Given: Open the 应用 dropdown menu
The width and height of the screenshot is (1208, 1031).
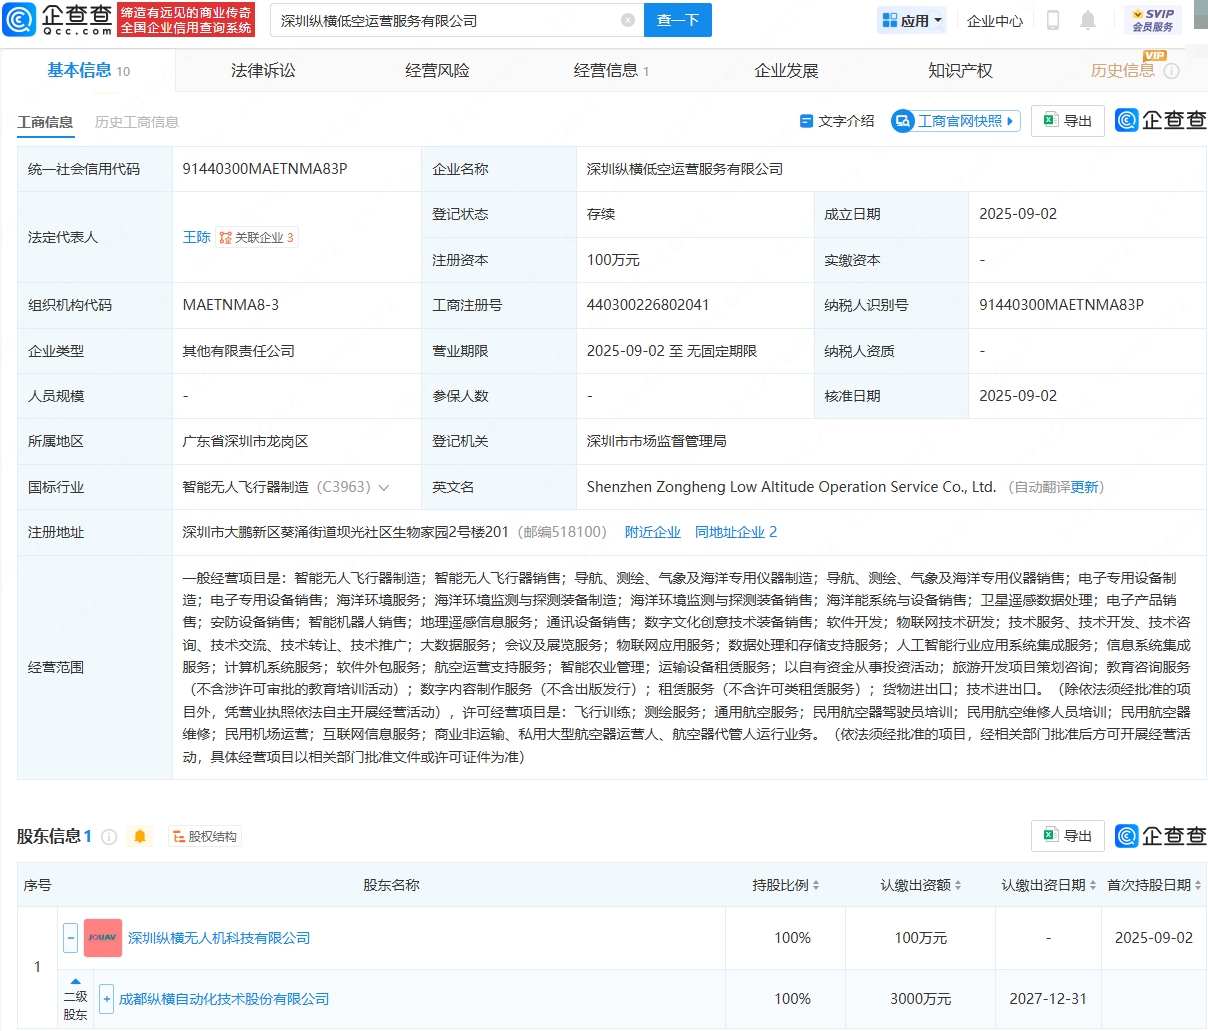Looking at the screenshot, I should pyautogui.click(x=913, y=20).
